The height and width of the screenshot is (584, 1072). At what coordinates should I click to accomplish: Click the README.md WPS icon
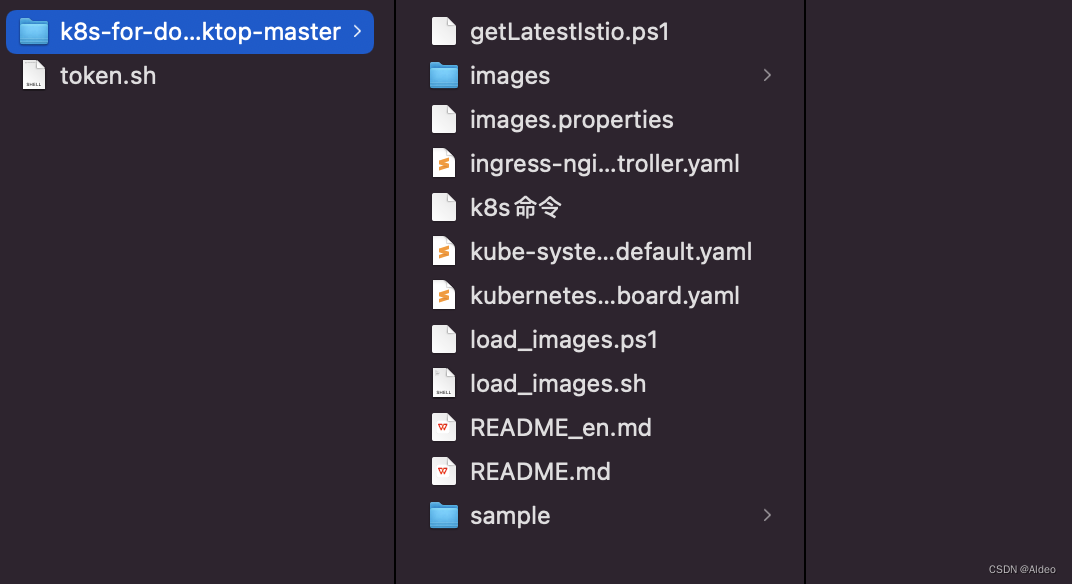tap(444, 471)
